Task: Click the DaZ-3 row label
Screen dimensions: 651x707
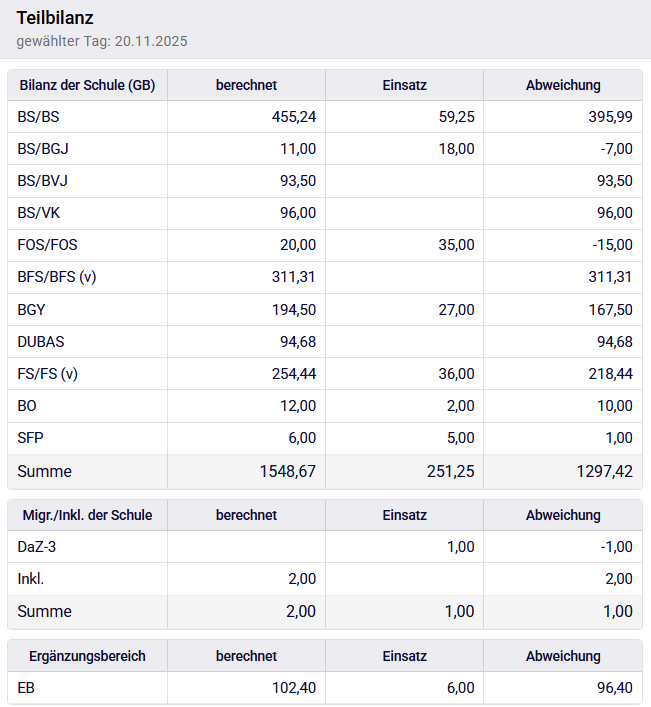Action: pyautogui.click(x=37, y=547)
